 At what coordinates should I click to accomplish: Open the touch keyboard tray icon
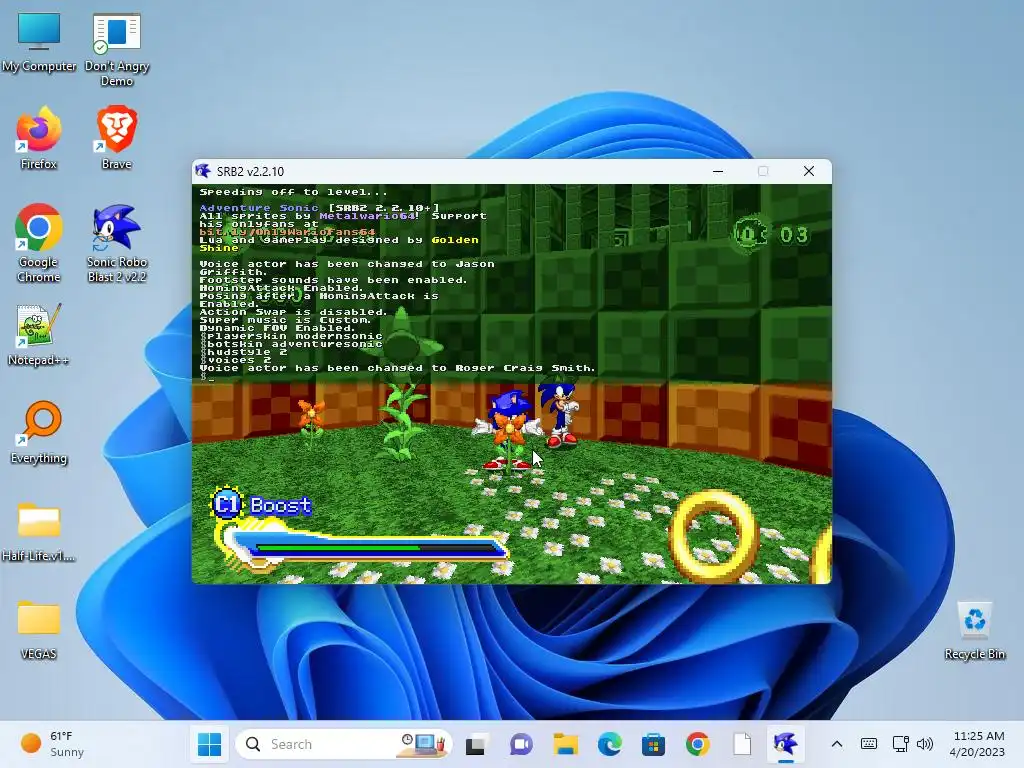tap(869, 744)
